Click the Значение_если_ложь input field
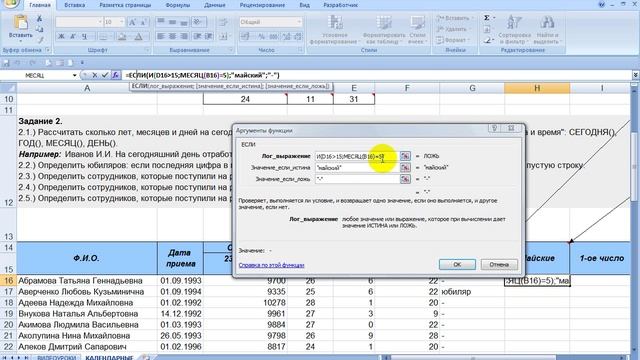 pyautogui.click(x=357, y=179)
